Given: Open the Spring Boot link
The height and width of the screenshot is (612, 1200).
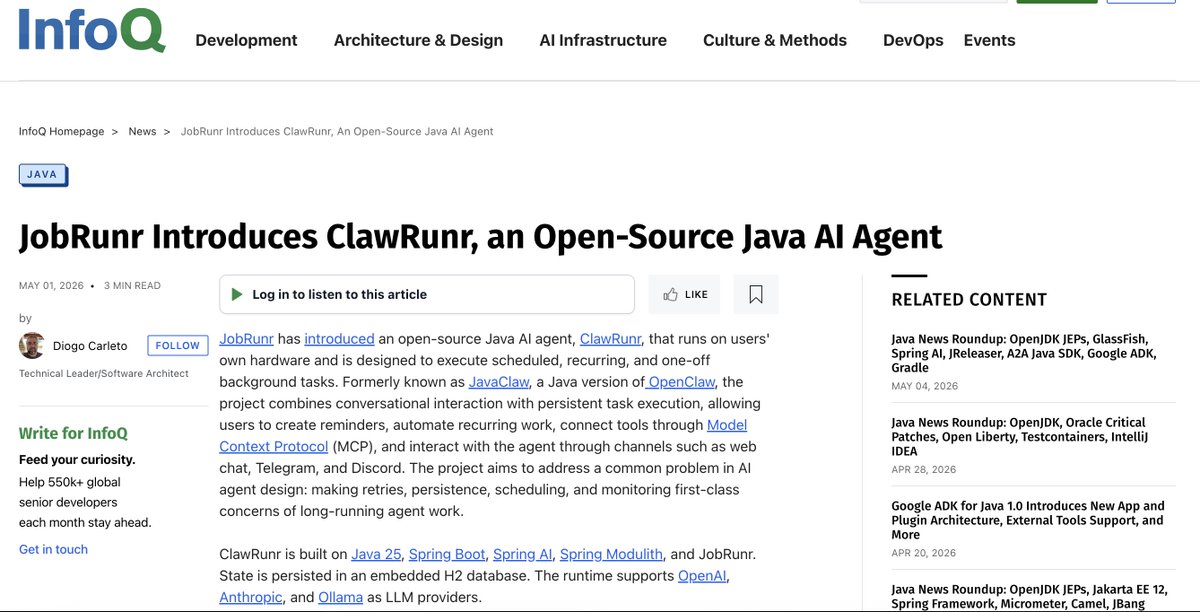Looking at the screenshot, I should [447, 554].
